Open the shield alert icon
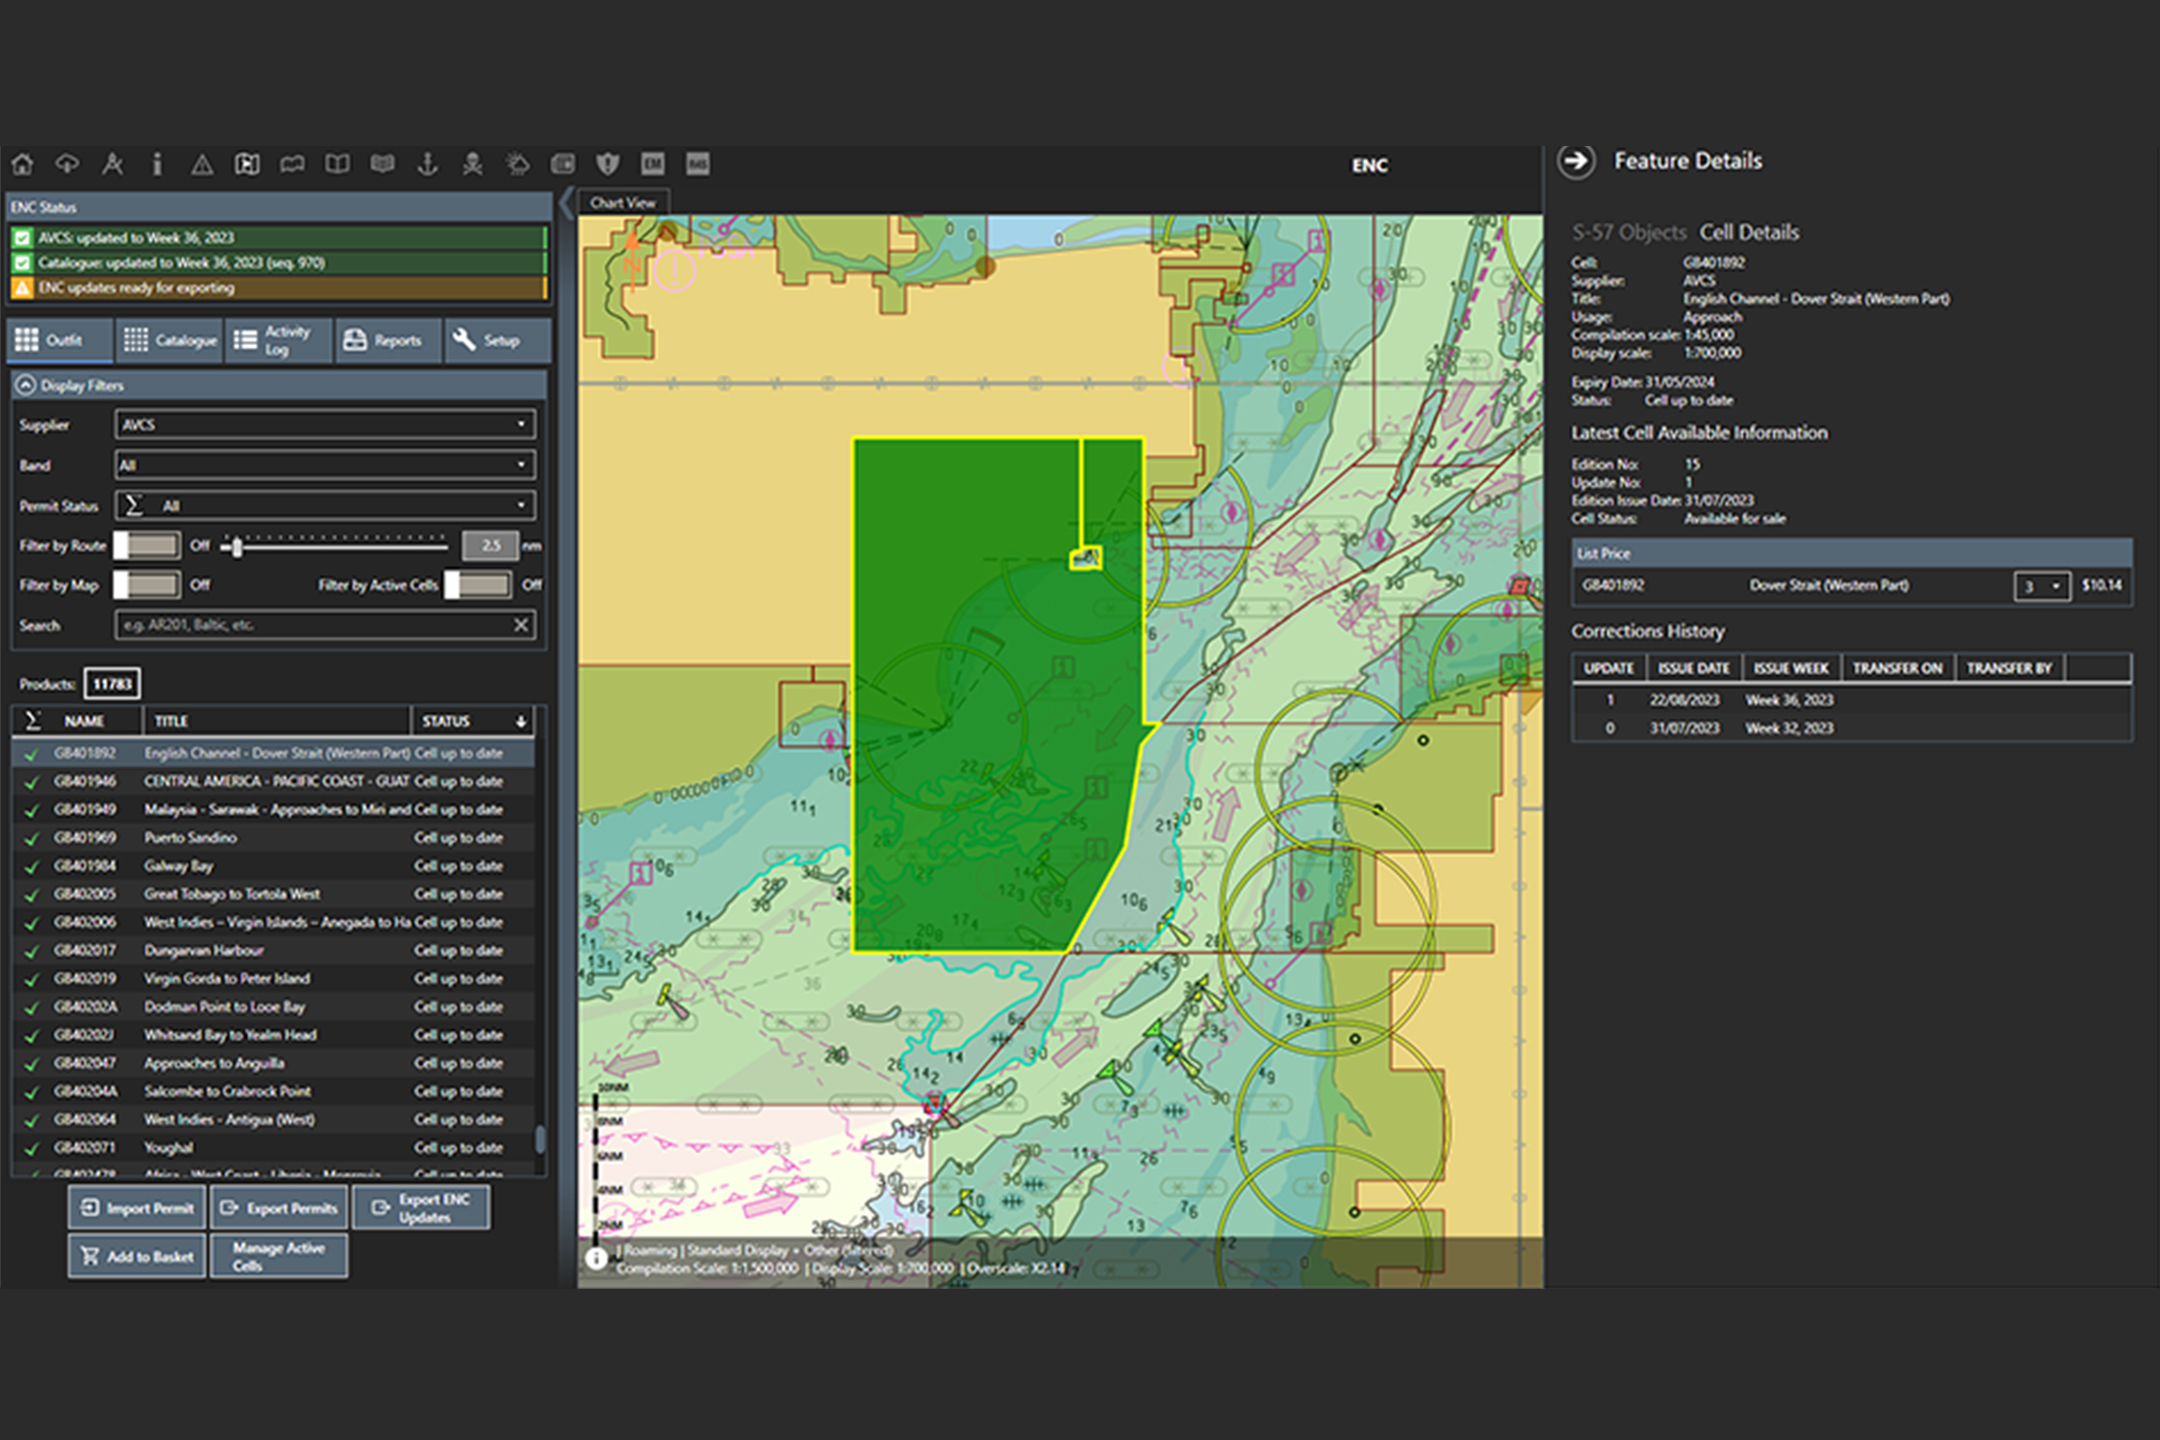Image resolution: width=2160 pixels, height=1440 pixels. (608, 164)
